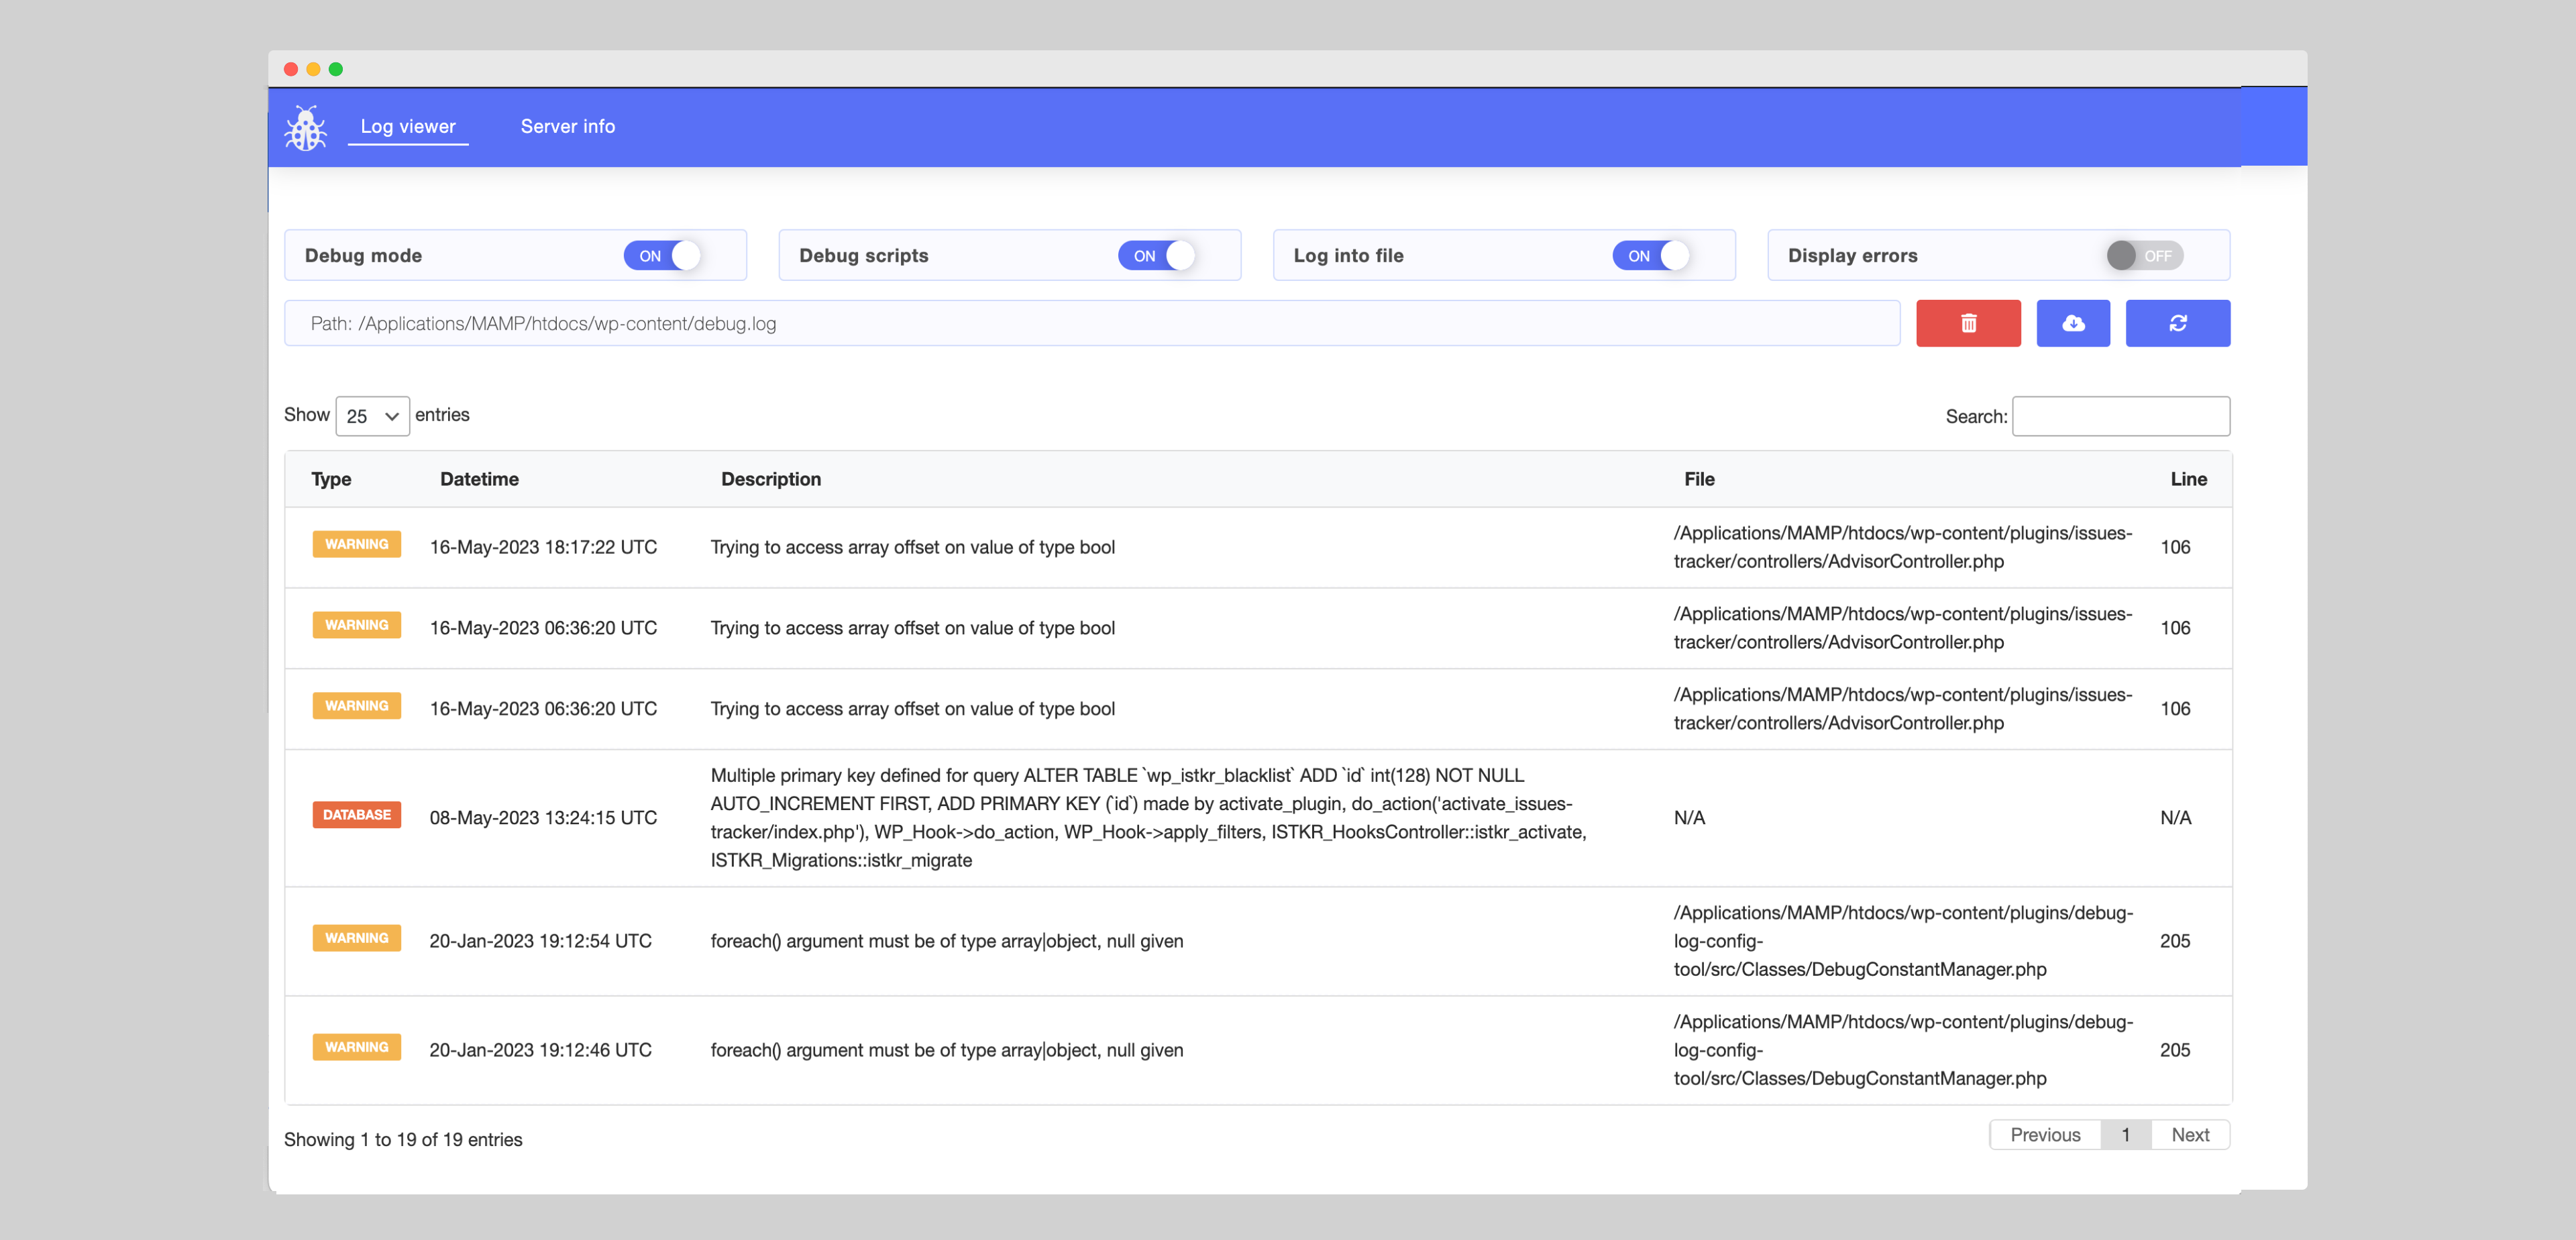Viewport: 2576px width, 1240px height.
Task: Click the refresh log button
Action: tap(2177, 323)
